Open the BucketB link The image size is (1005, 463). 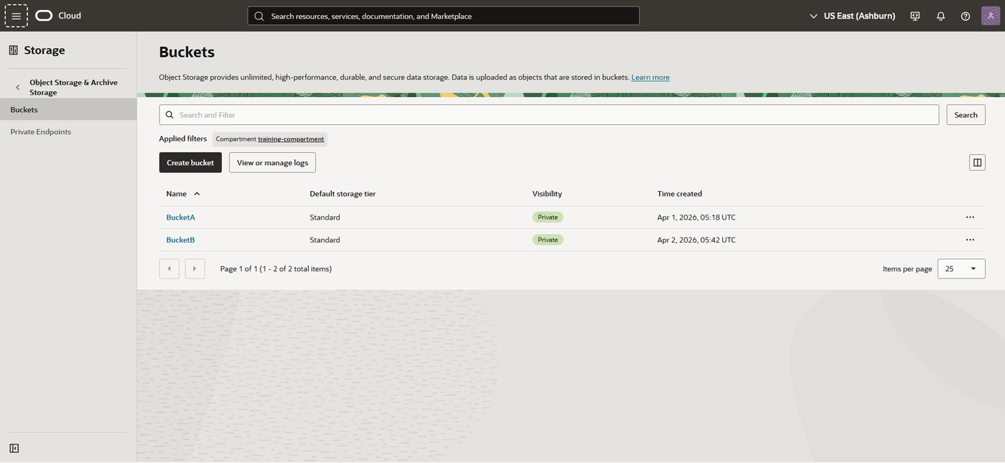(181, 240)
